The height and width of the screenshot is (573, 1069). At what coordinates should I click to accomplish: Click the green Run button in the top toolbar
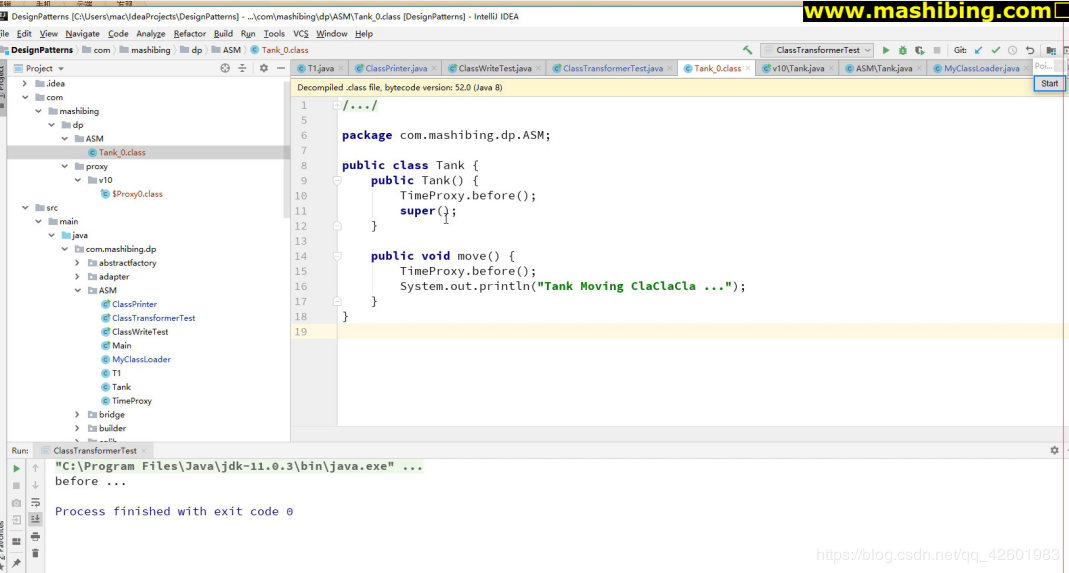pos(886,50)
